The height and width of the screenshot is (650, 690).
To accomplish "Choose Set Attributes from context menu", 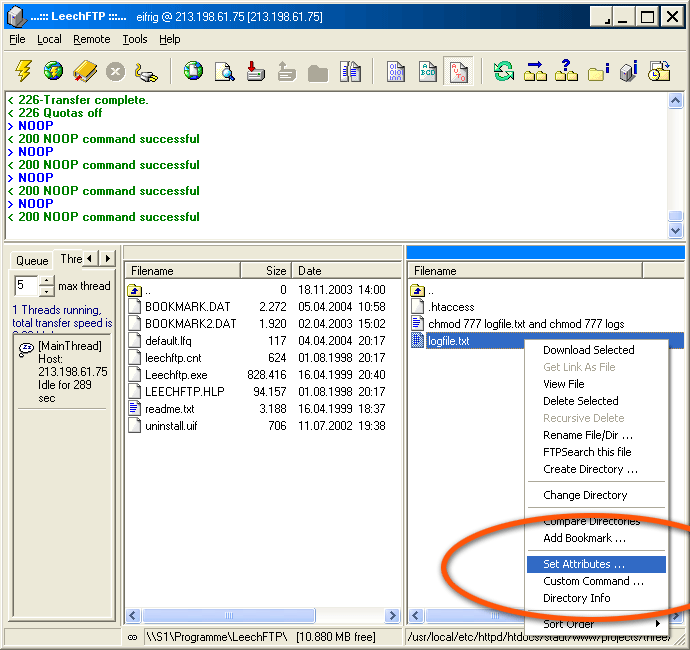I will click(596, 564).
